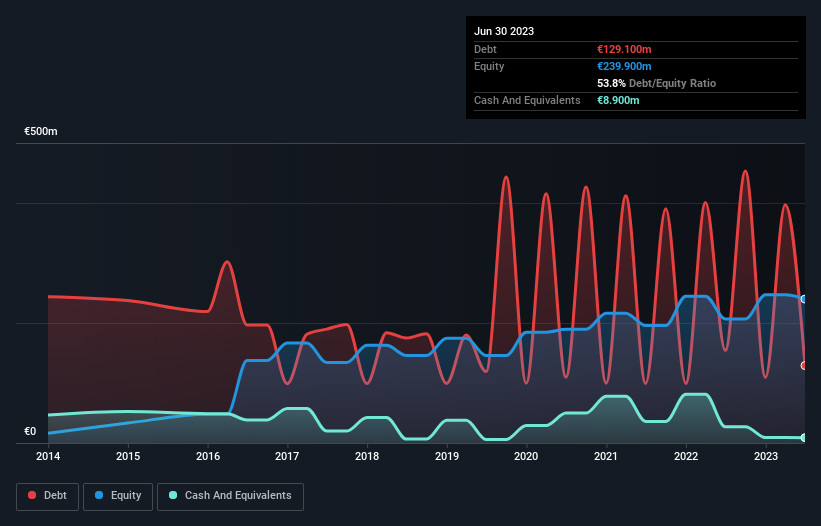Click the blue Equity legend dot
The image size is (821, 526).
pyautogui.click(x=99, y=495)
